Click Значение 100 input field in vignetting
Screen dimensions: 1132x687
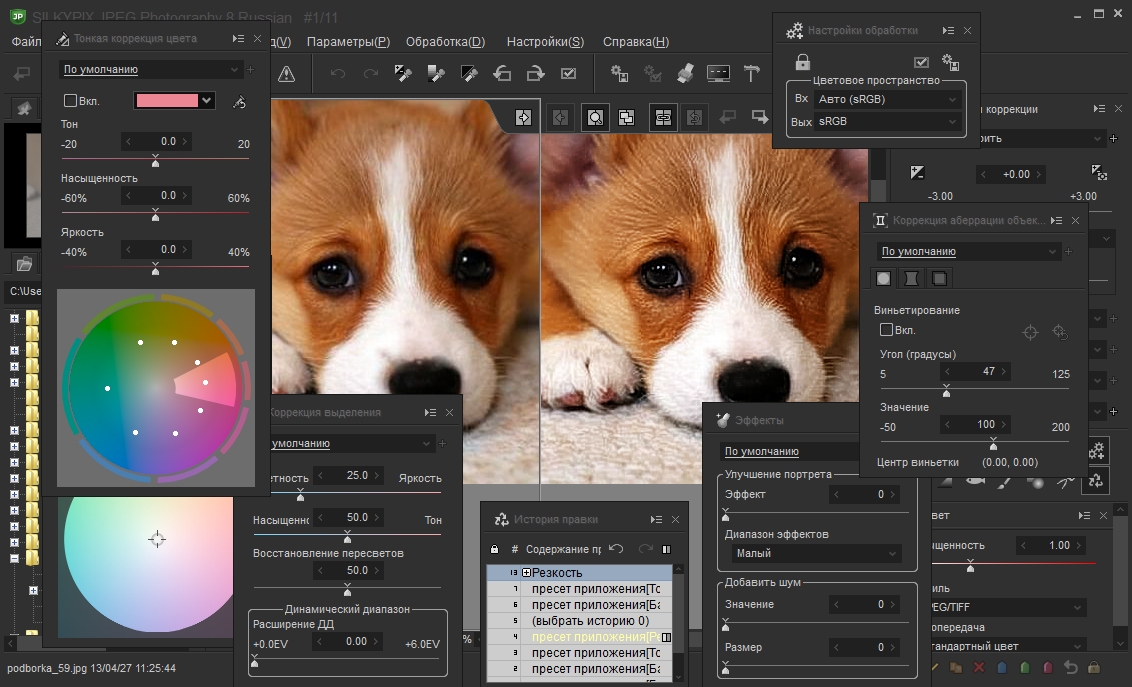coord(977,424)
